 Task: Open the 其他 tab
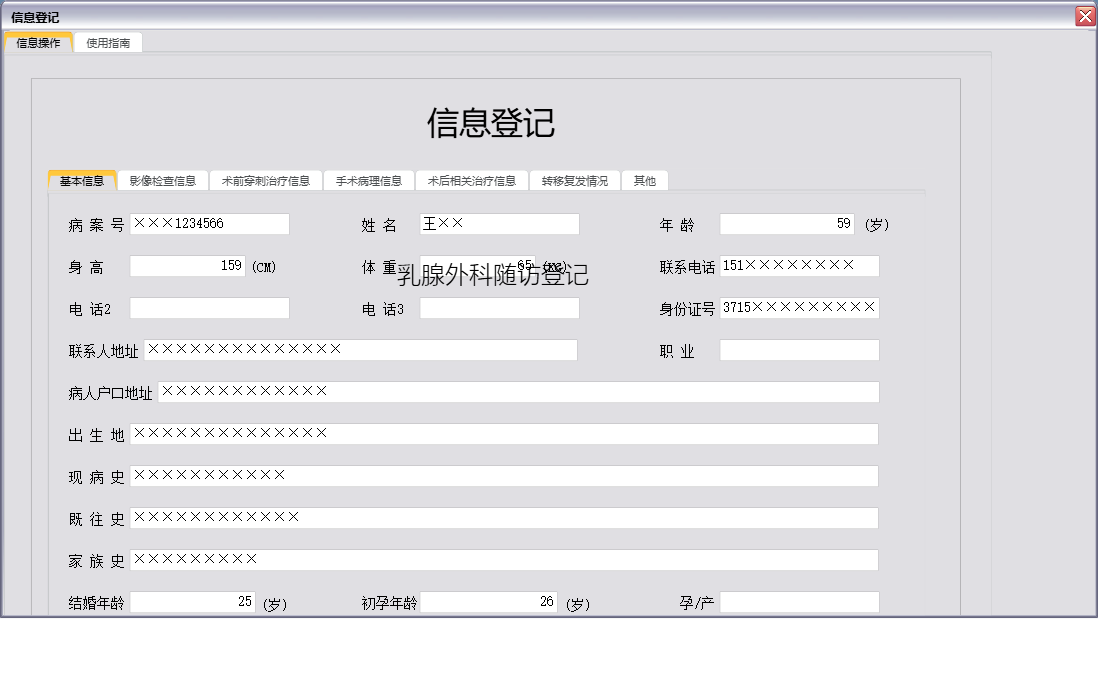[x=644, y=180]
